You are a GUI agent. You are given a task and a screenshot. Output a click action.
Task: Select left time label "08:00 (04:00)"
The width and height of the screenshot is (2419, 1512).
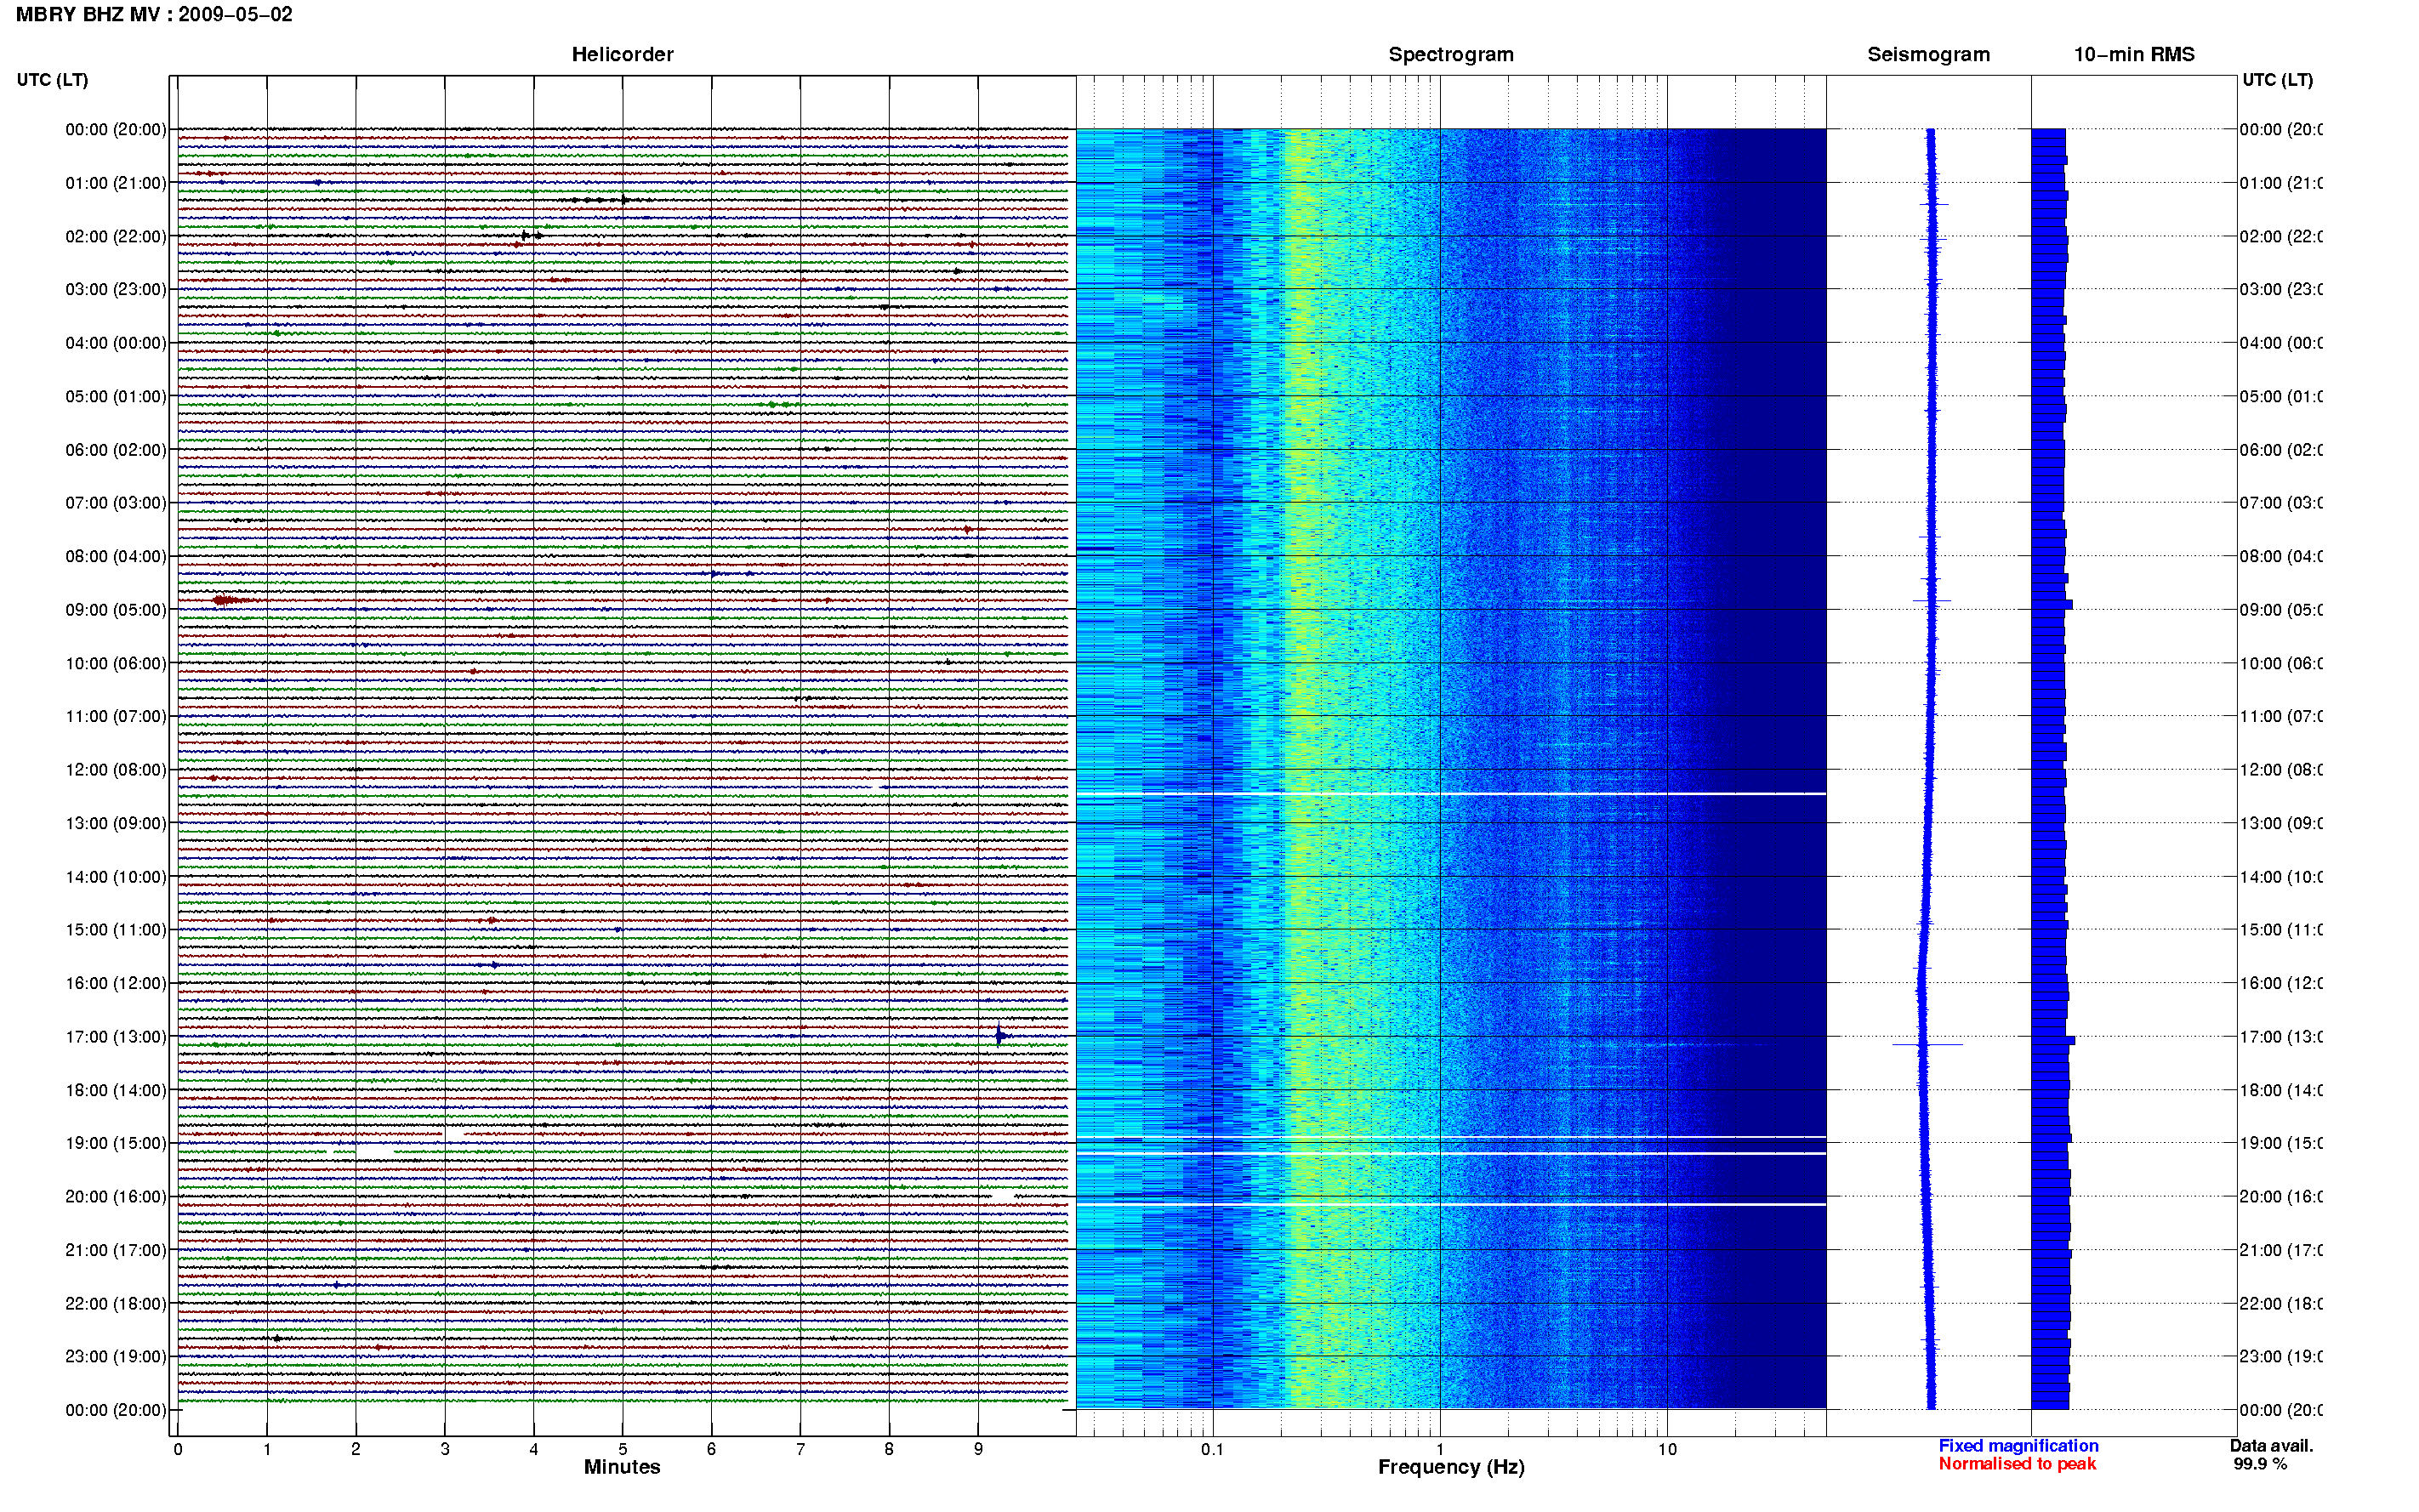[115, 557]
